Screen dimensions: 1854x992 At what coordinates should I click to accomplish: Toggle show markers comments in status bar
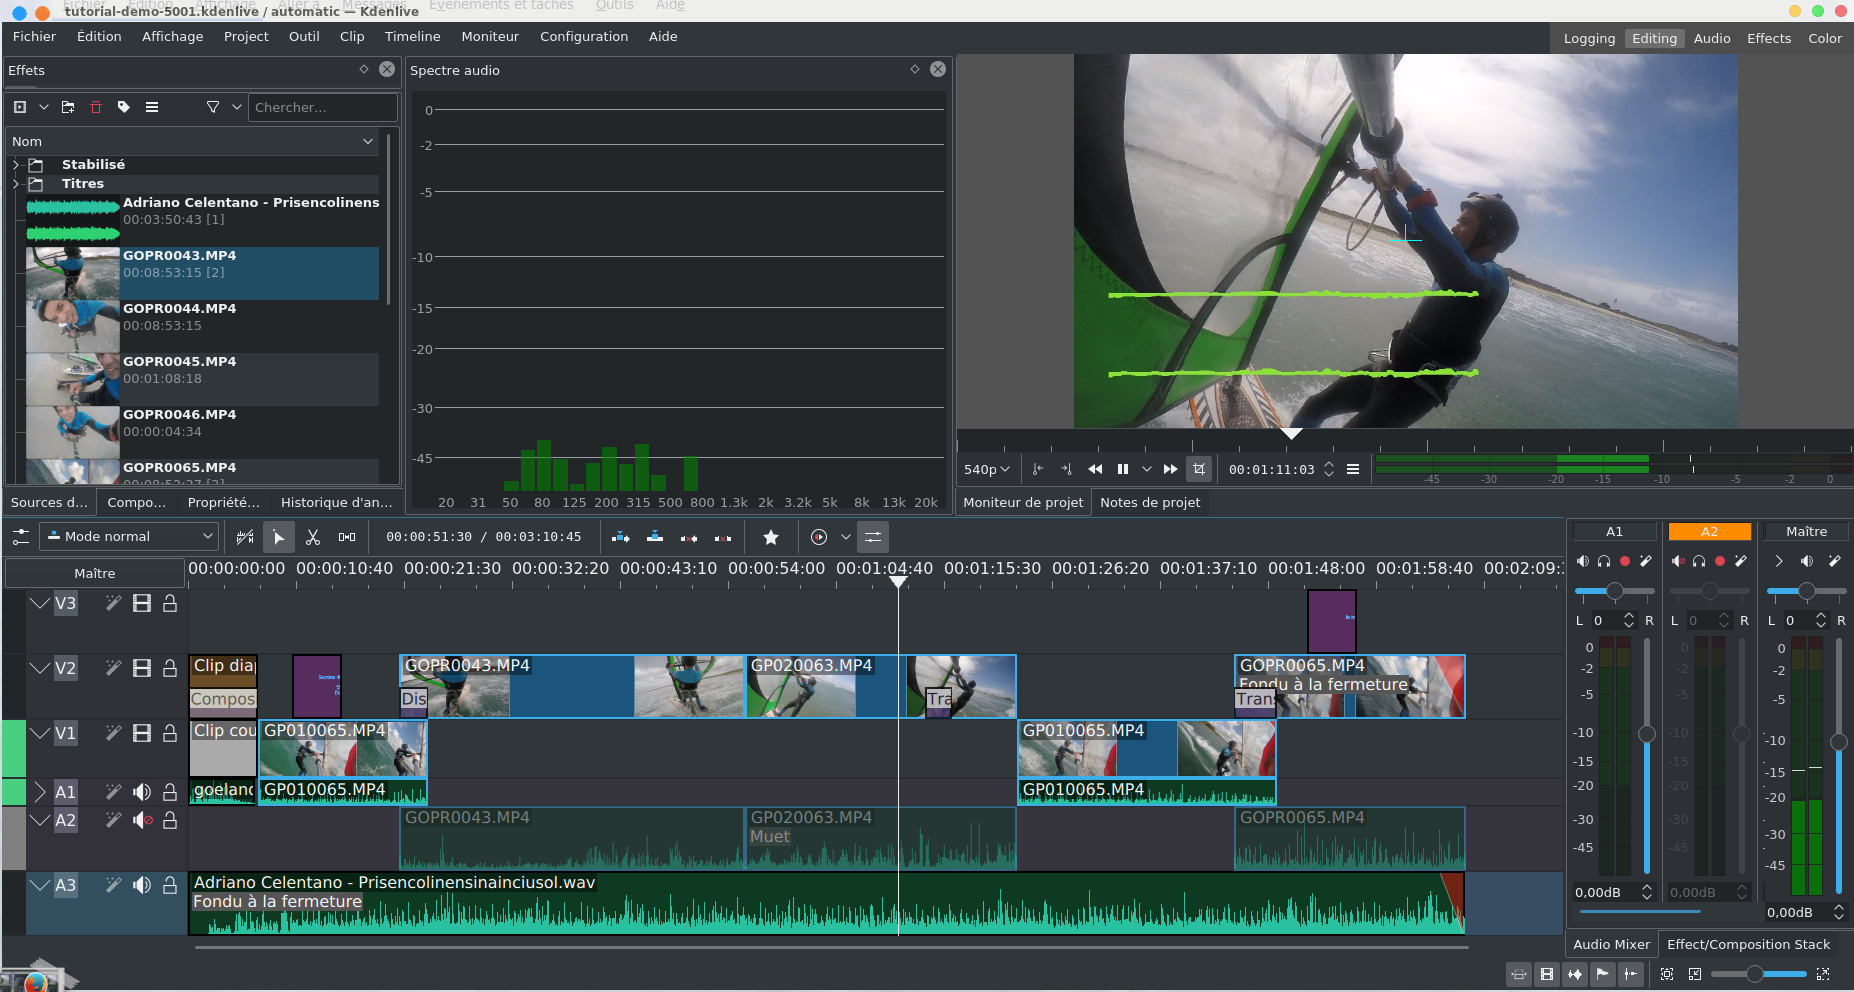(1603, 974)
